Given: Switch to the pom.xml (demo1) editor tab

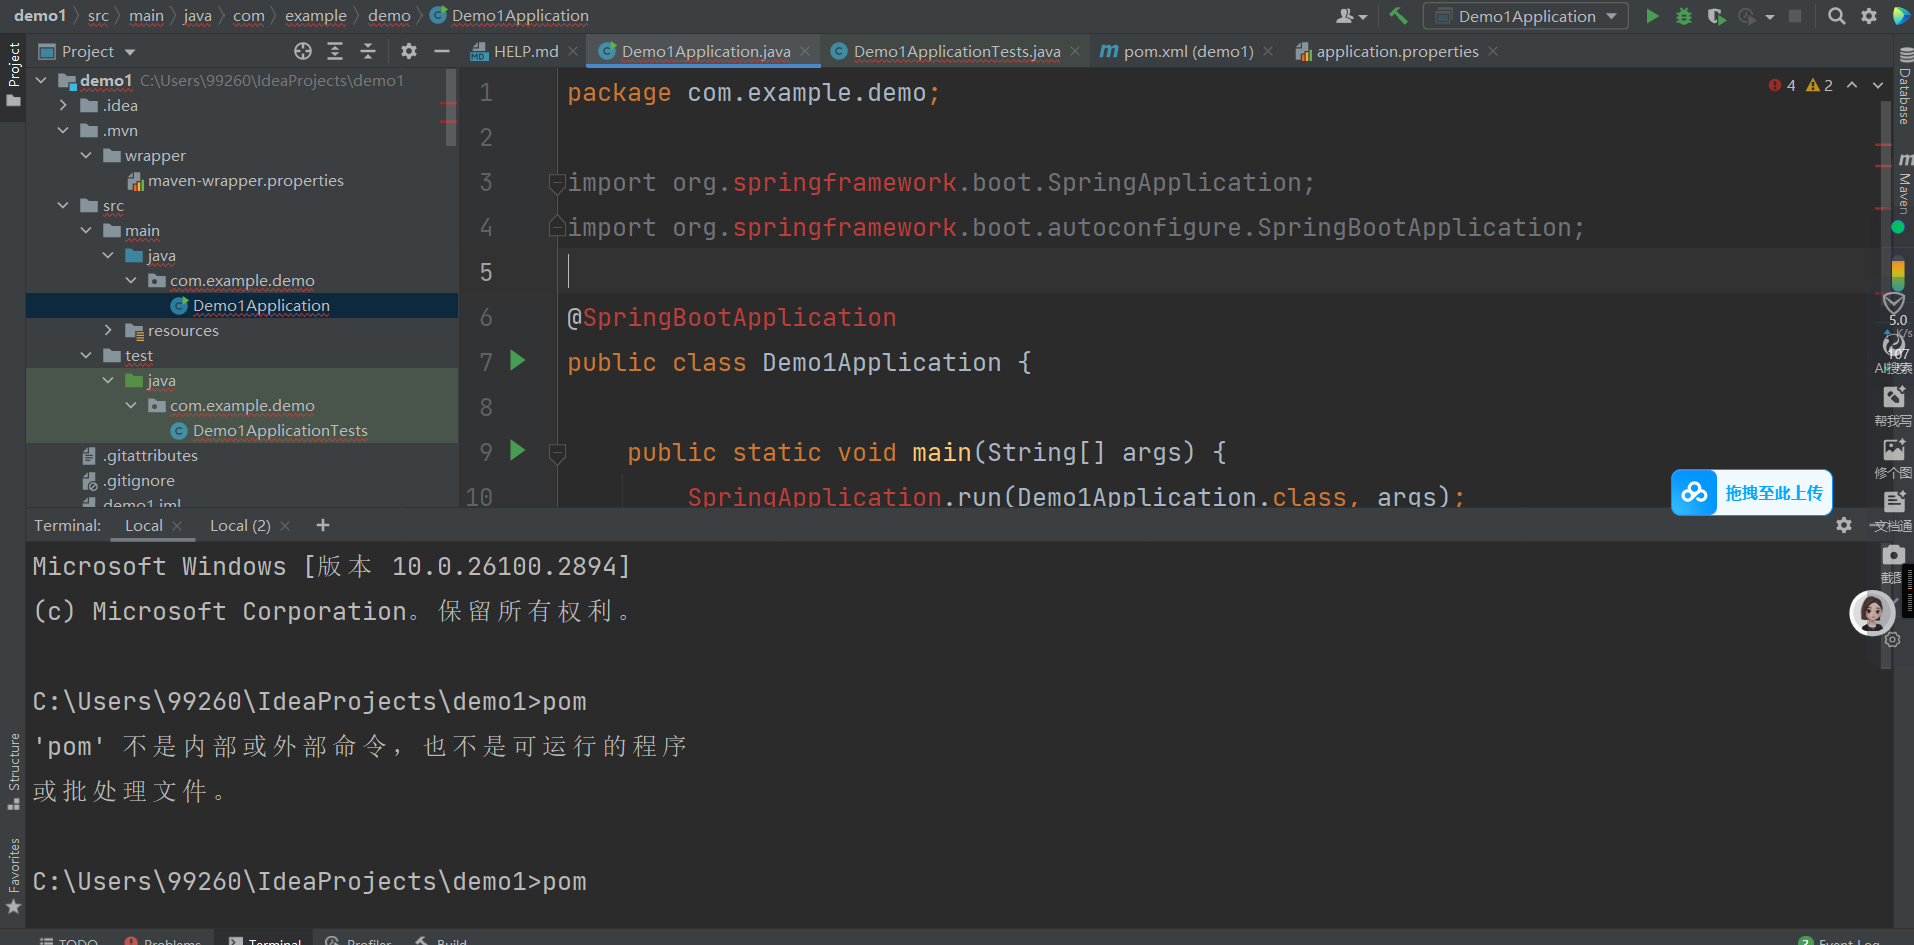Looking at the screenshot, I should 1186,51.
